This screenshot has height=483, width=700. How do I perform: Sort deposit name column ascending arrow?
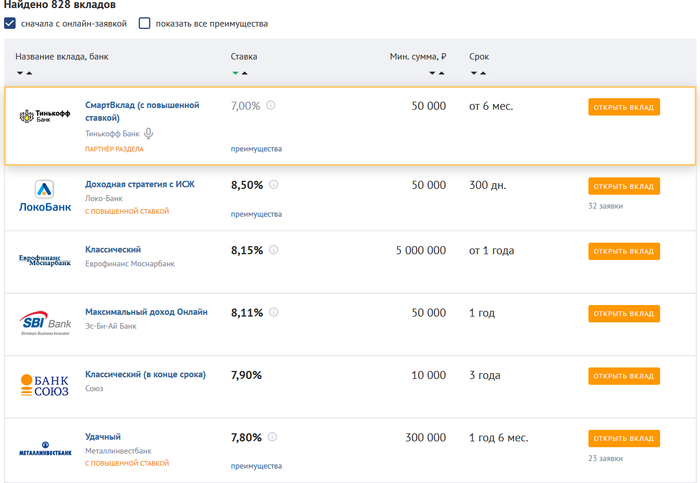point(29,73)
